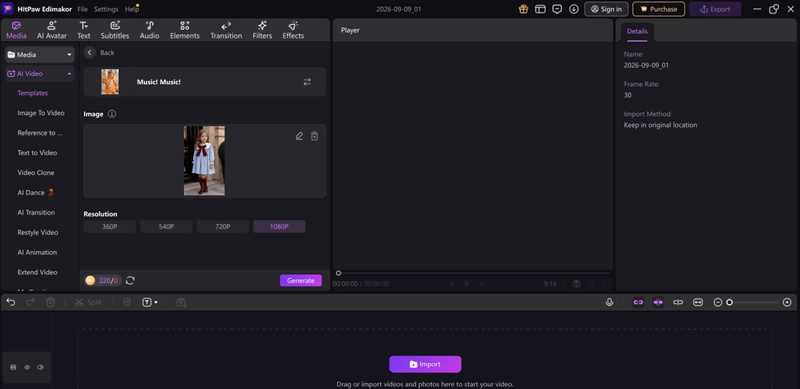Toggle the unlit third timeline mode icon
The height and width of the screenshot is (389, 800).
[x=678, y=302]
